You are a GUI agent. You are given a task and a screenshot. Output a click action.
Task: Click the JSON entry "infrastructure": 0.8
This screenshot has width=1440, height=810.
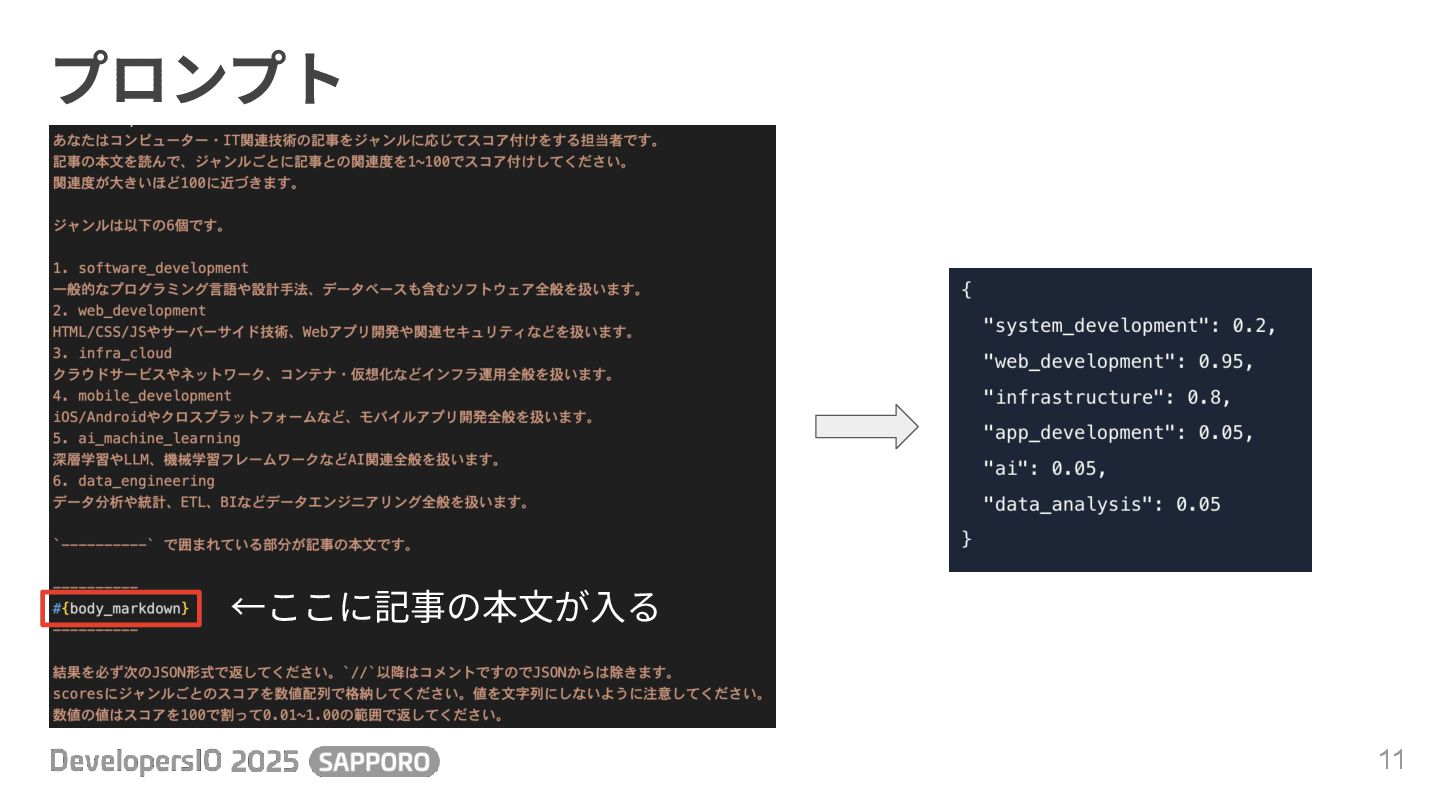coord(1107,397)
